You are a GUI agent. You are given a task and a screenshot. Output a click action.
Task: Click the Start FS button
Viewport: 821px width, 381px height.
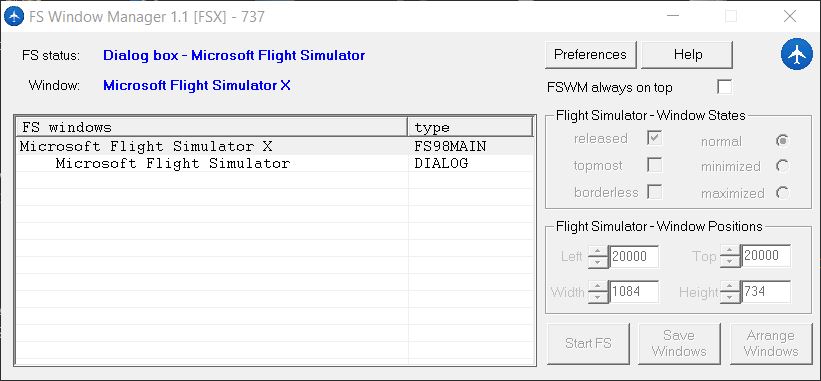[x=588, y=343]
